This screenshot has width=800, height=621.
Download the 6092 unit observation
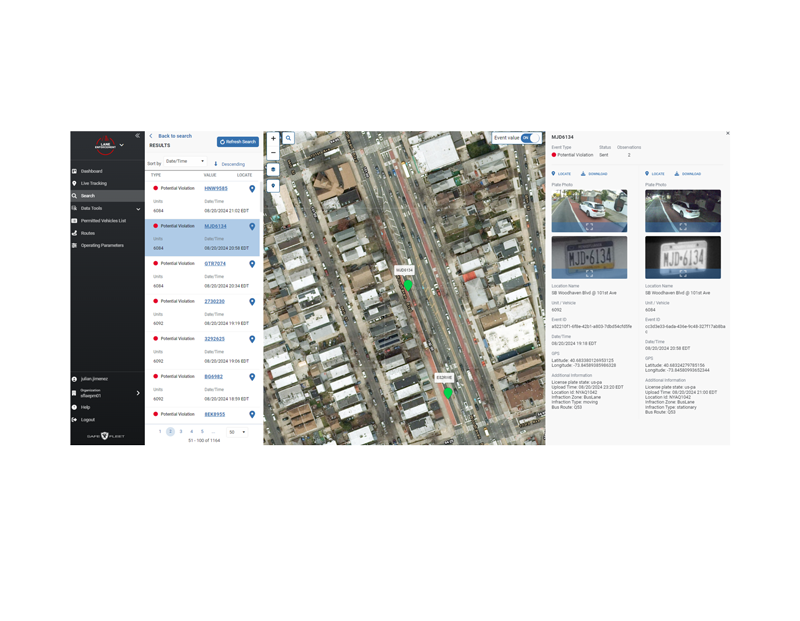594,173
